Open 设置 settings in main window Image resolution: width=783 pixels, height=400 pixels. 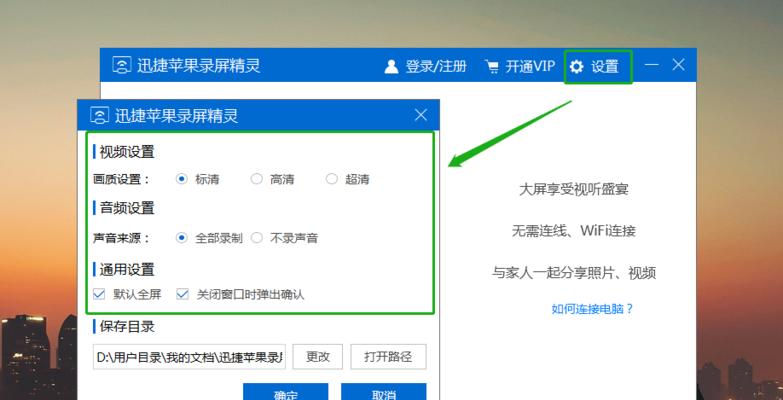click(x=594, y=66)
